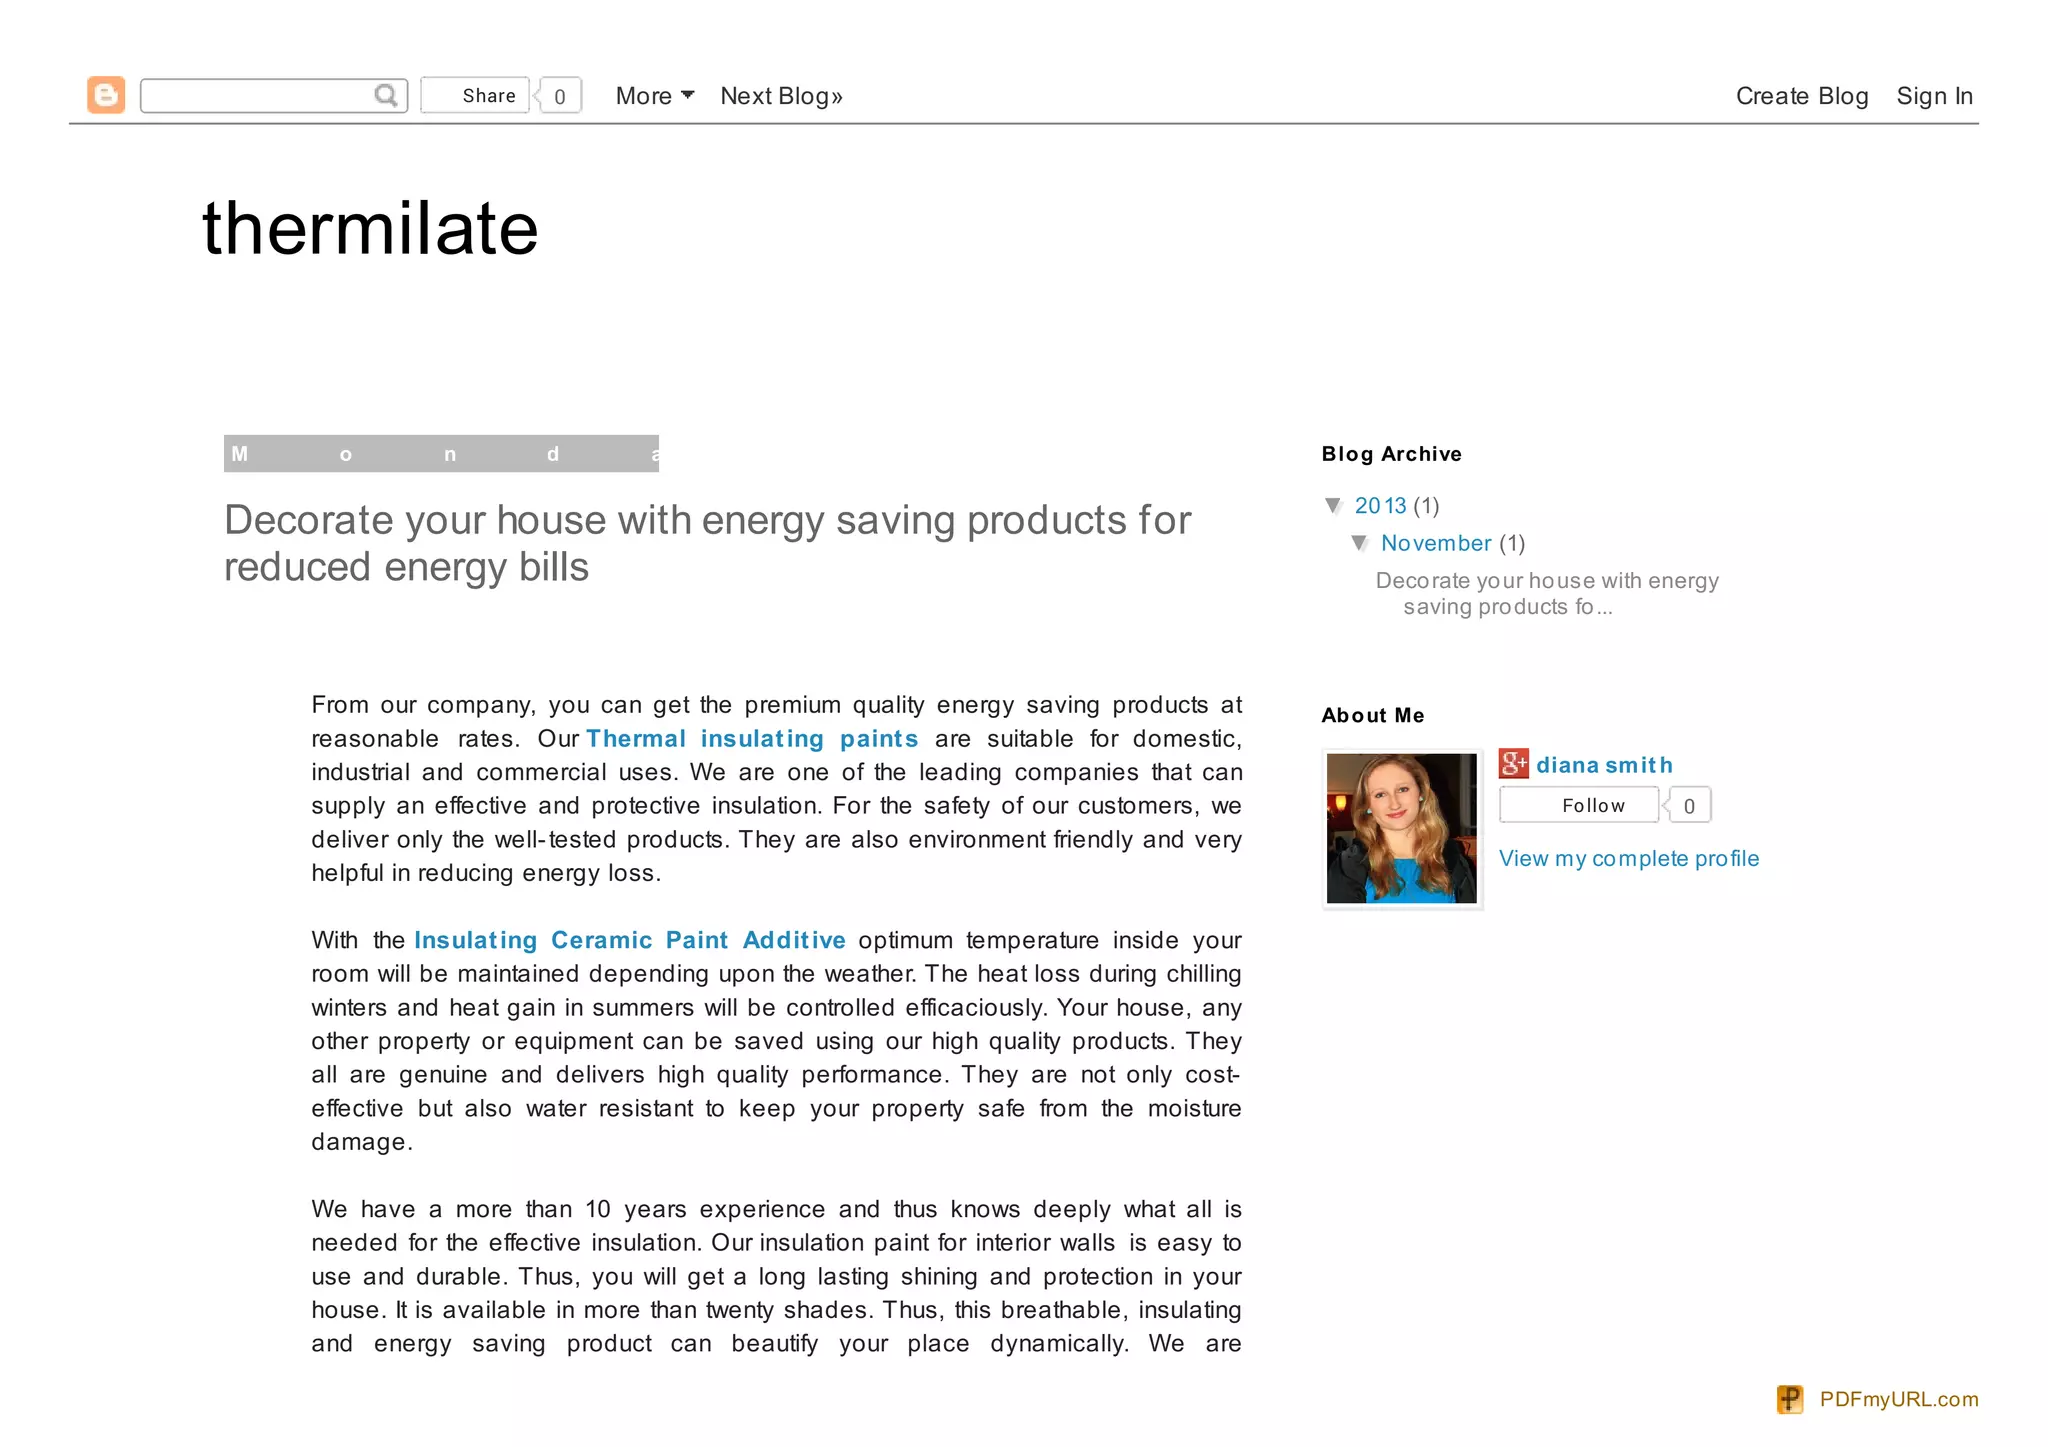Click the Share count bubble
Screen dimensions: 2048x1447
click(x=560, y=96)
